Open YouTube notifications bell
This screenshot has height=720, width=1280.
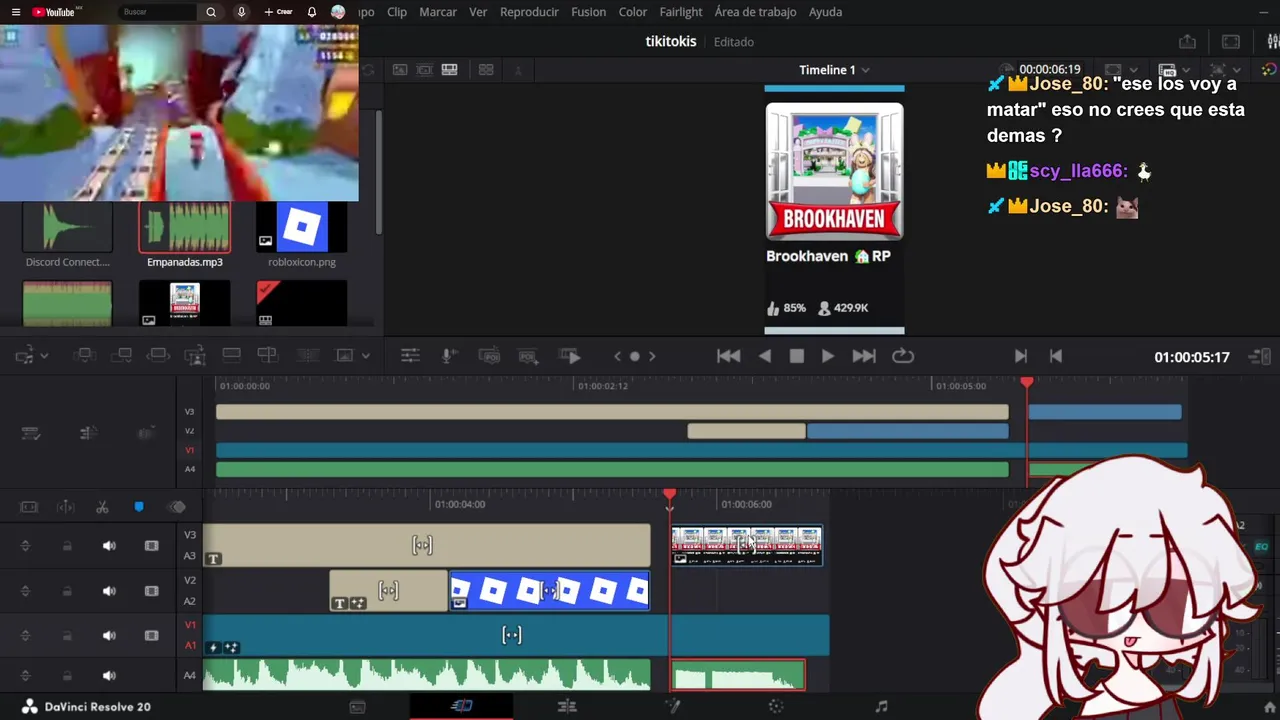coord(312,12)
